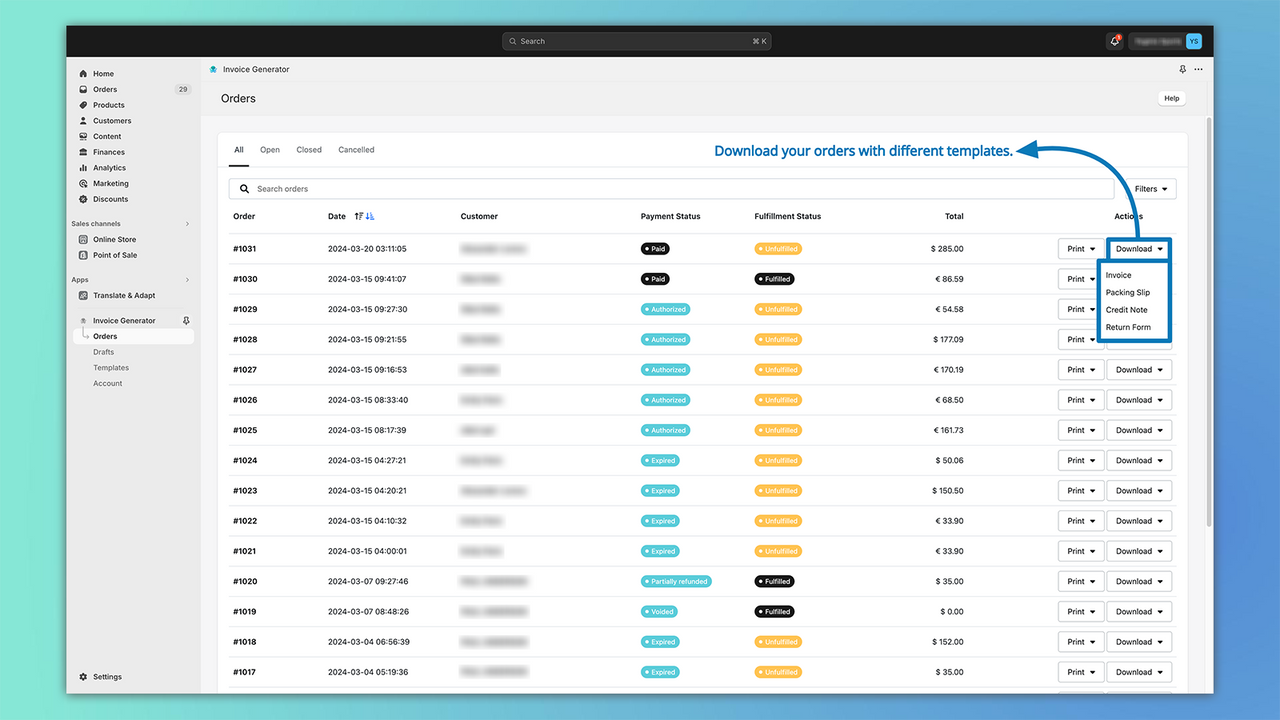Select Packing Slip from the download menu

point(1127,293)
